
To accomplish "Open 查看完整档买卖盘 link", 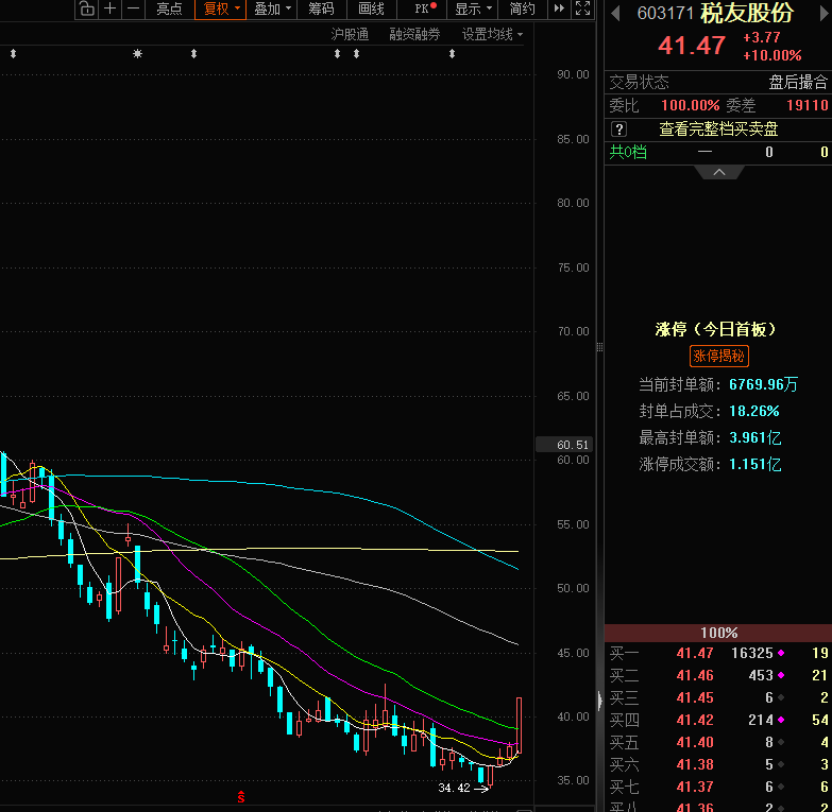I will click(x=718, y=129).
